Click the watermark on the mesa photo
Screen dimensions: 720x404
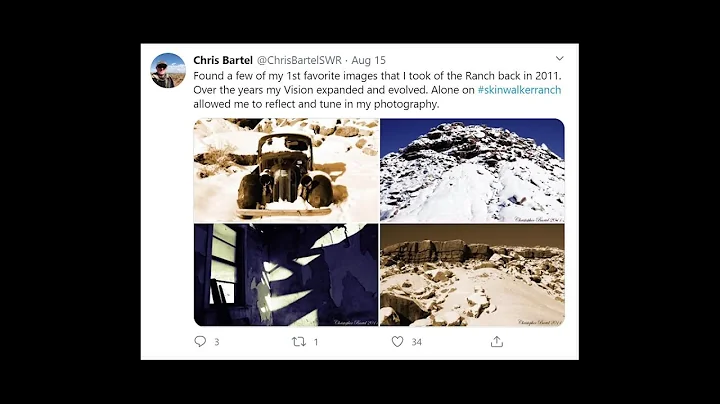[540, 322]
